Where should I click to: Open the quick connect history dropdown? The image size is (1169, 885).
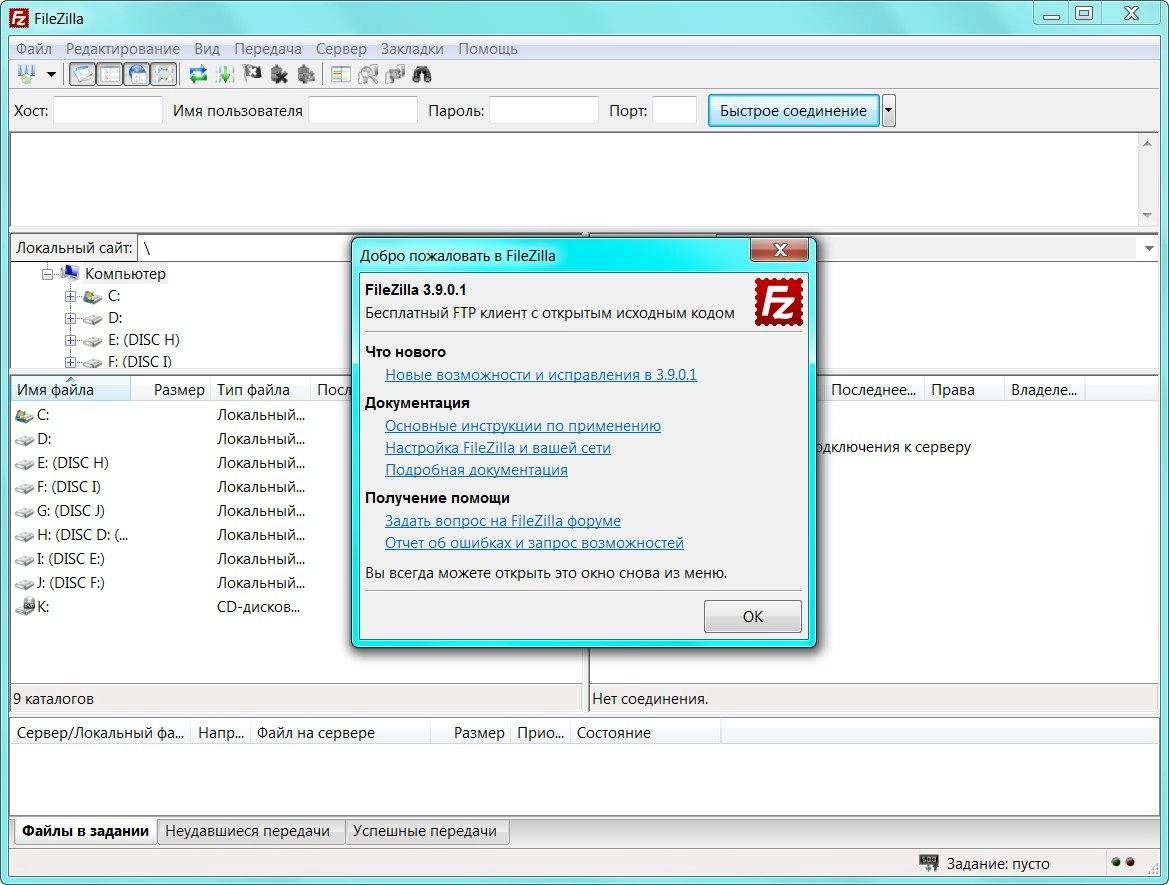[888, 110]
